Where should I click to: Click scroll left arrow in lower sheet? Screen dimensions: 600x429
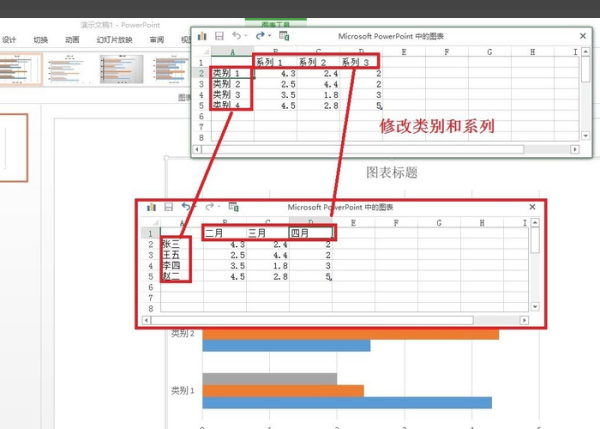coord(146,320)
